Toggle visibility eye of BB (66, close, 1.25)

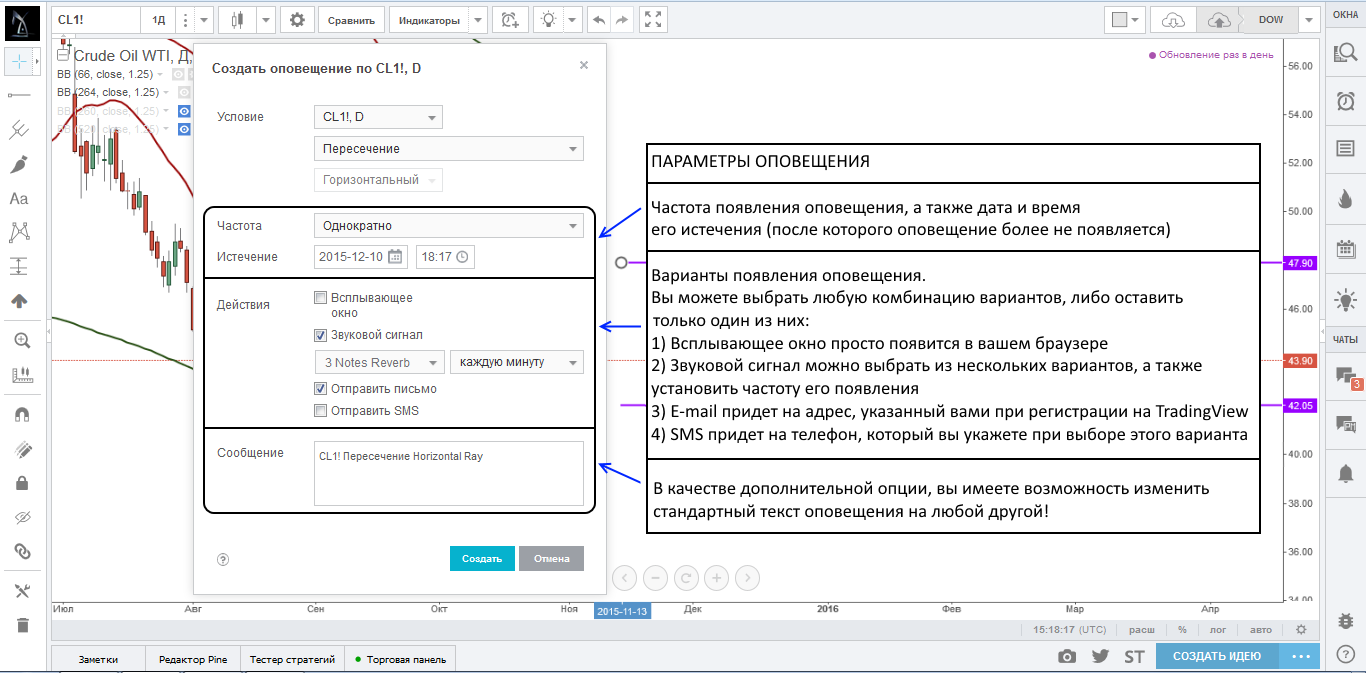(x=180, y=74)
